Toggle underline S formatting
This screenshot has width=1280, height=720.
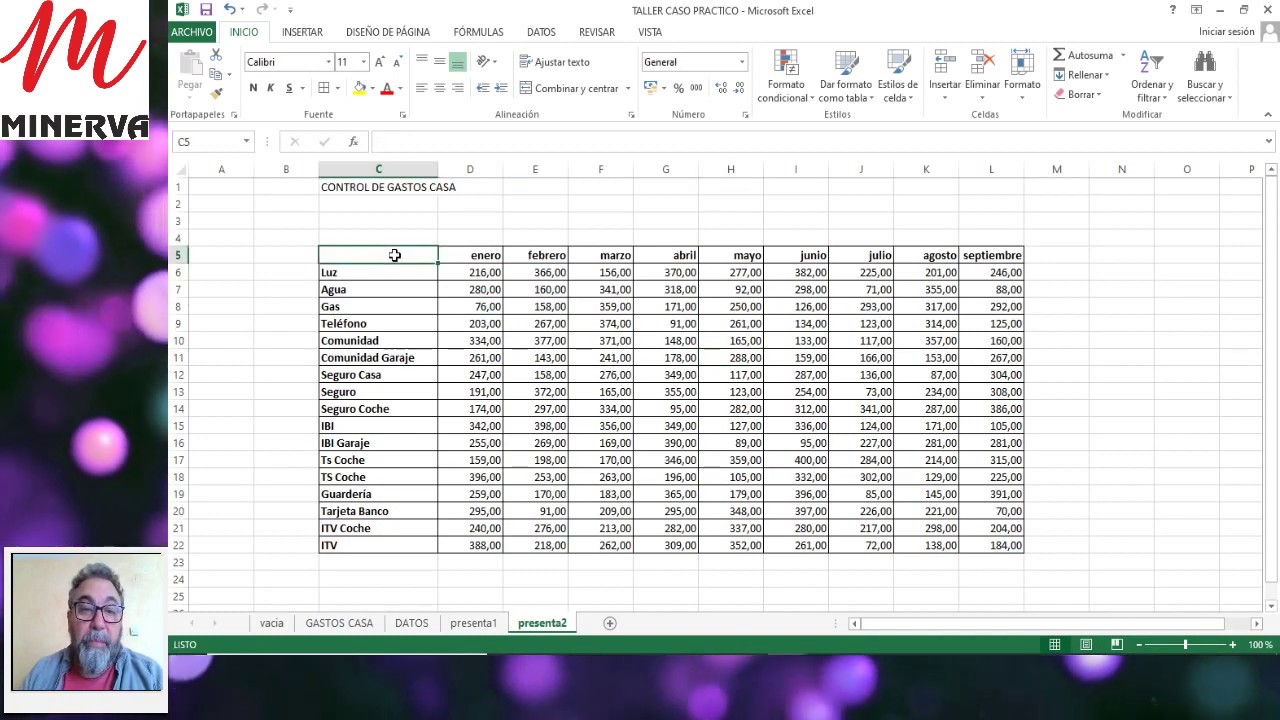(x=289, y=88)
